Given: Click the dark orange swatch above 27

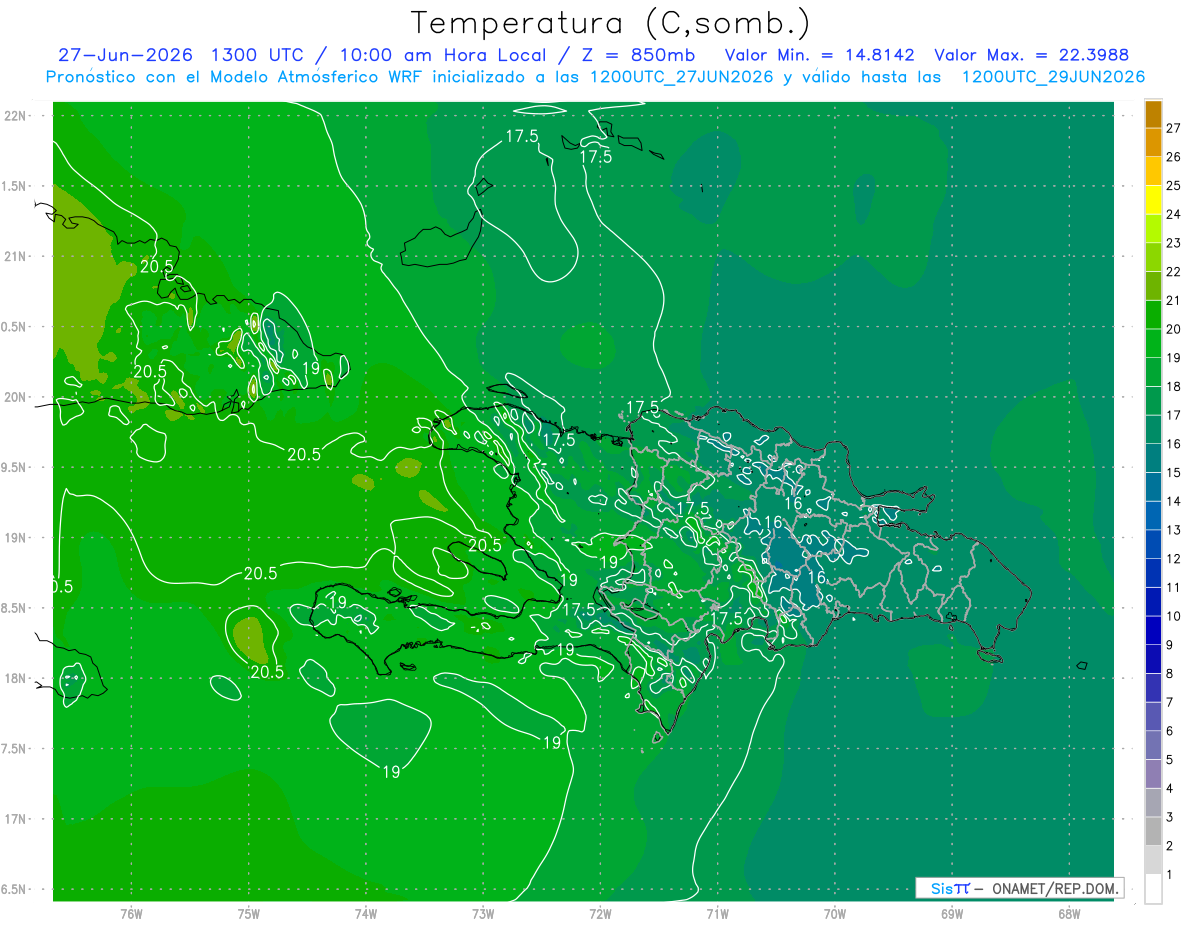Looking at the screenshot, I should point(1153,114).
